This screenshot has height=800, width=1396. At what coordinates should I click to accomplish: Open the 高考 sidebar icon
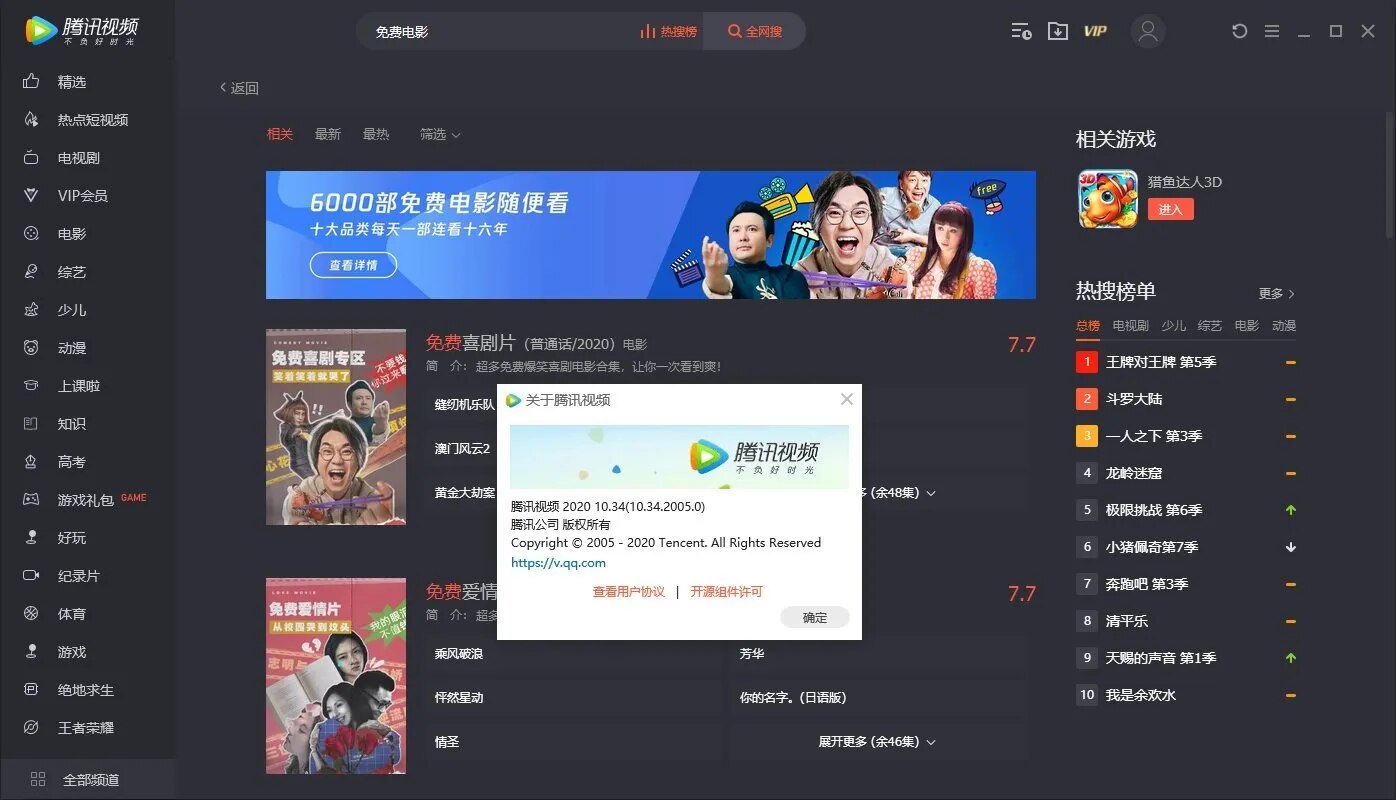pyautogui.click(x=31, y=462)
